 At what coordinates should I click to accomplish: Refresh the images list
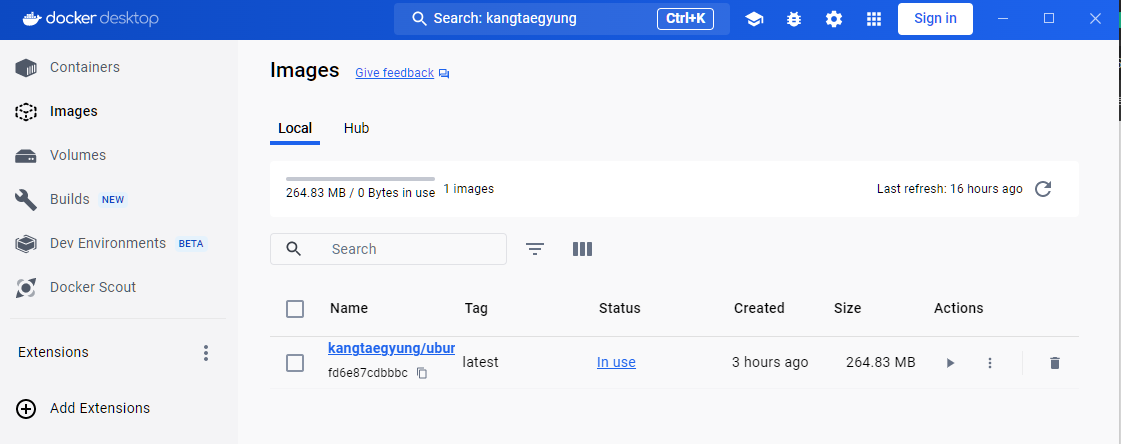(1043, 189)
